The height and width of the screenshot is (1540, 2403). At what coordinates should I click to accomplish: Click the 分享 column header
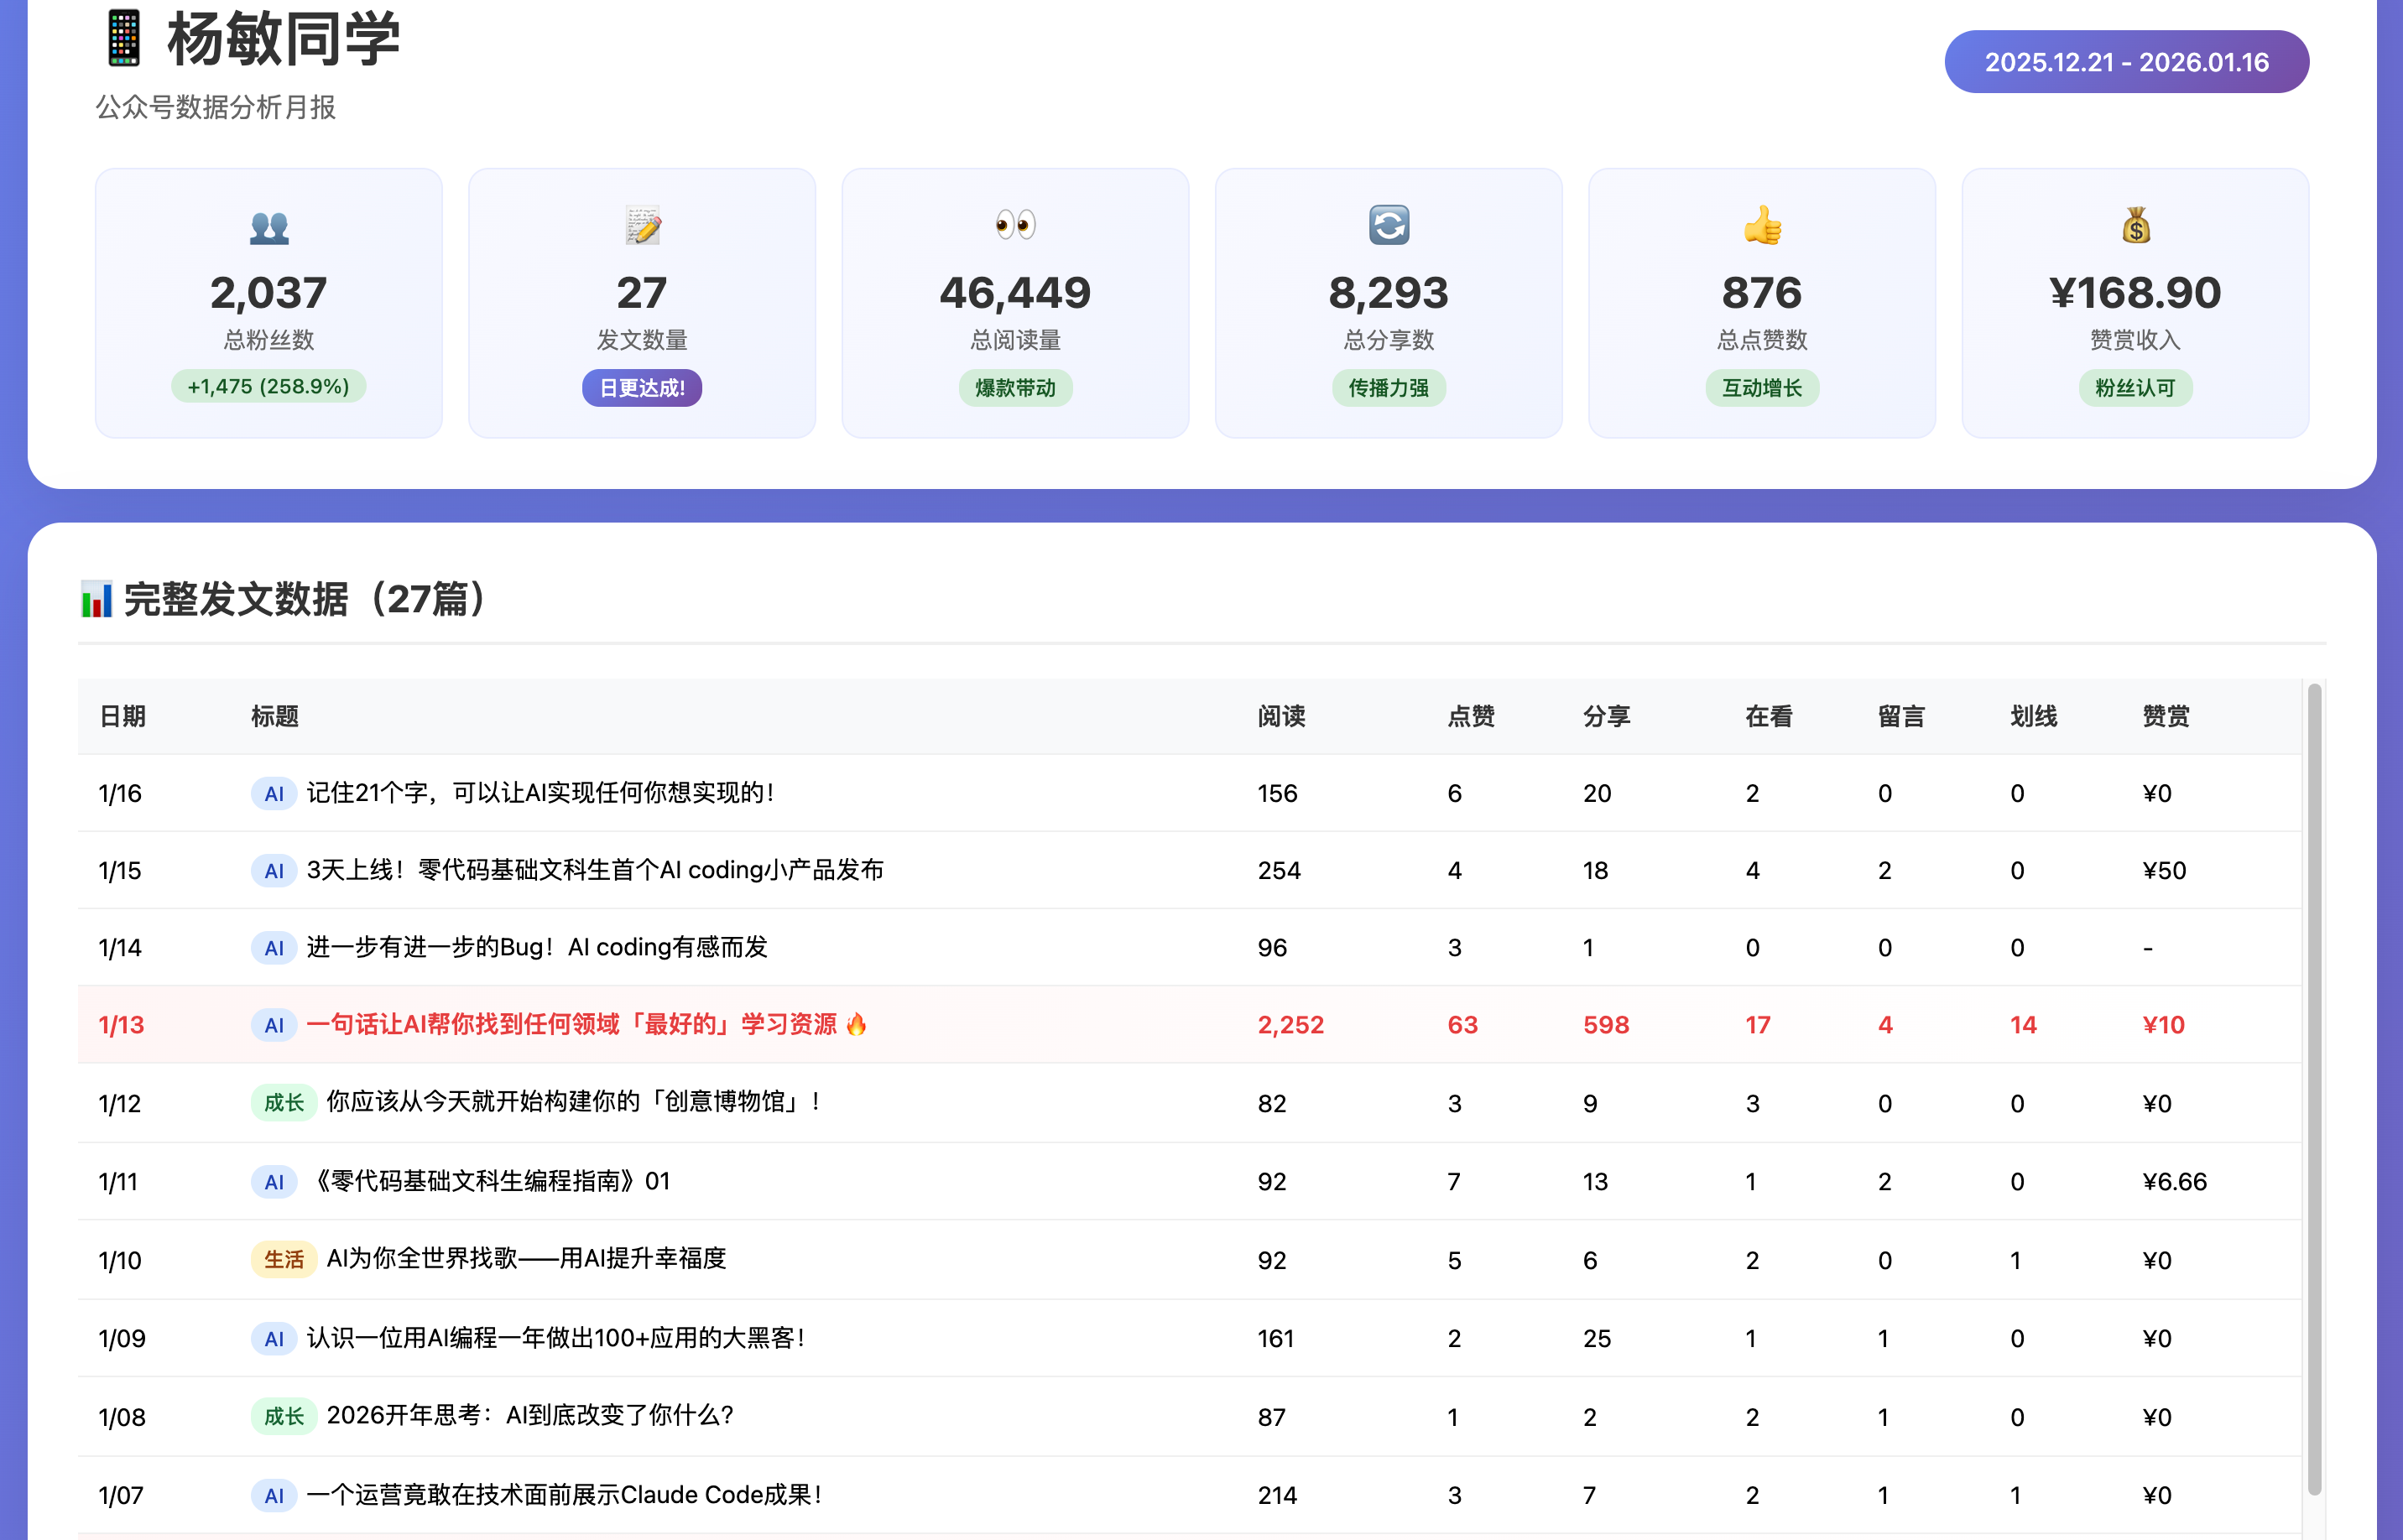(x=1606, y=716)
